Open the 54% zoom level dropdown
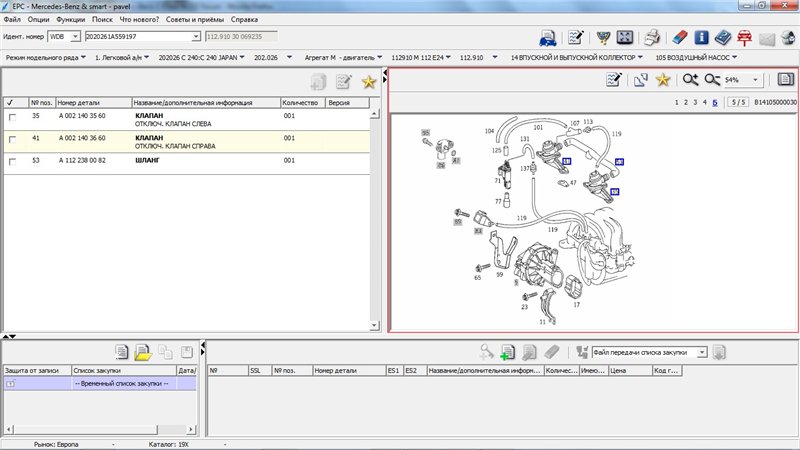The width and height of the screenshot is (800, 450). tap(755, 80)
